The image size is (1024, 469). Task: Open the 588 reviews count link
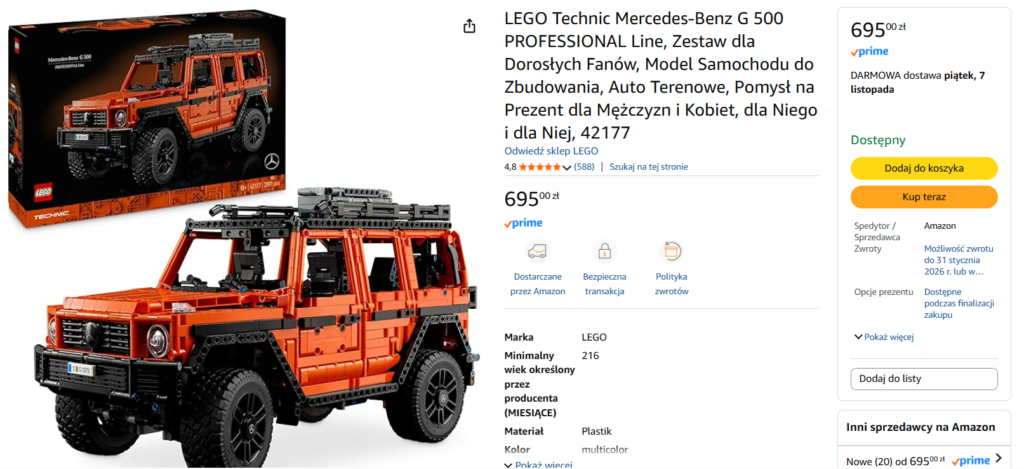(x=584, y=167)
